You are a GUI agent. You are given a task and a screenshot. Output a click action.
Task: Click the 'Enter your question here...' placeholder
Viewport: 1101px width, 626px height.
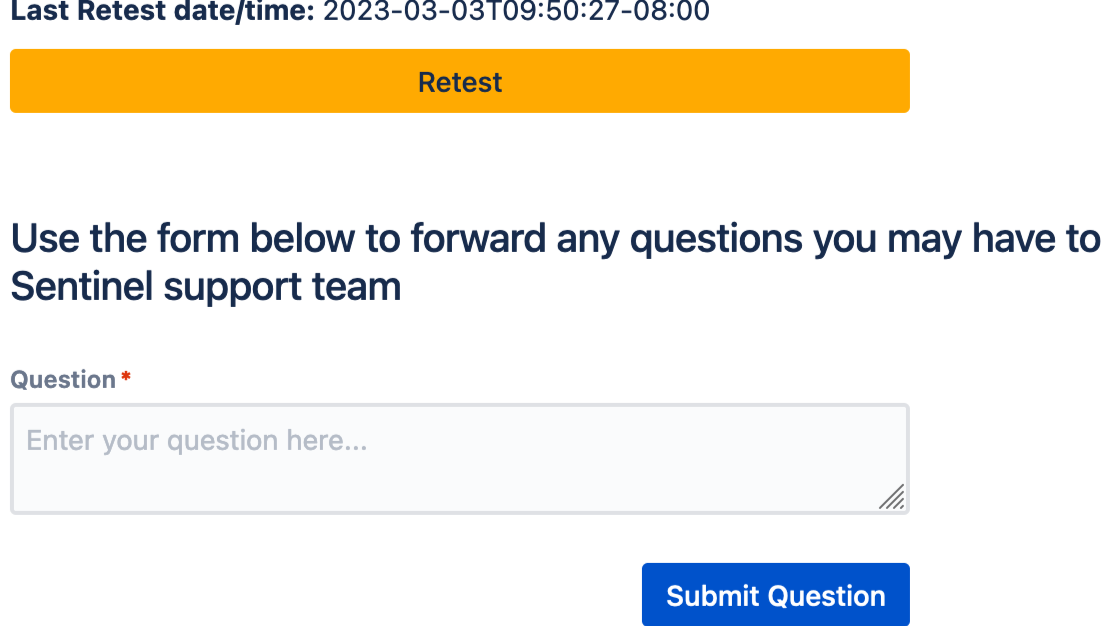pyautogui.click(x=197, y=440)
